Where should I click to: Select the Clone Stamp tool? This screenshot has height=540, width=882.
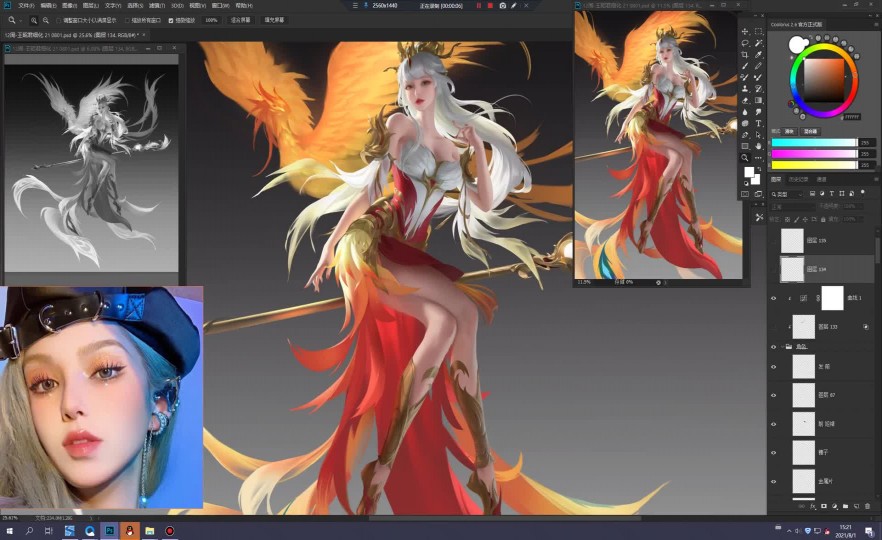click(745, 89)
